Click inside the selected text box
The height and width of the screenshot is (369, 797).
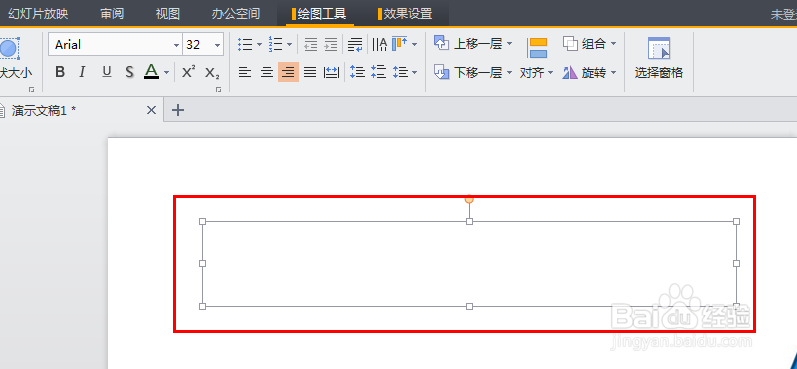click(469, 264)
